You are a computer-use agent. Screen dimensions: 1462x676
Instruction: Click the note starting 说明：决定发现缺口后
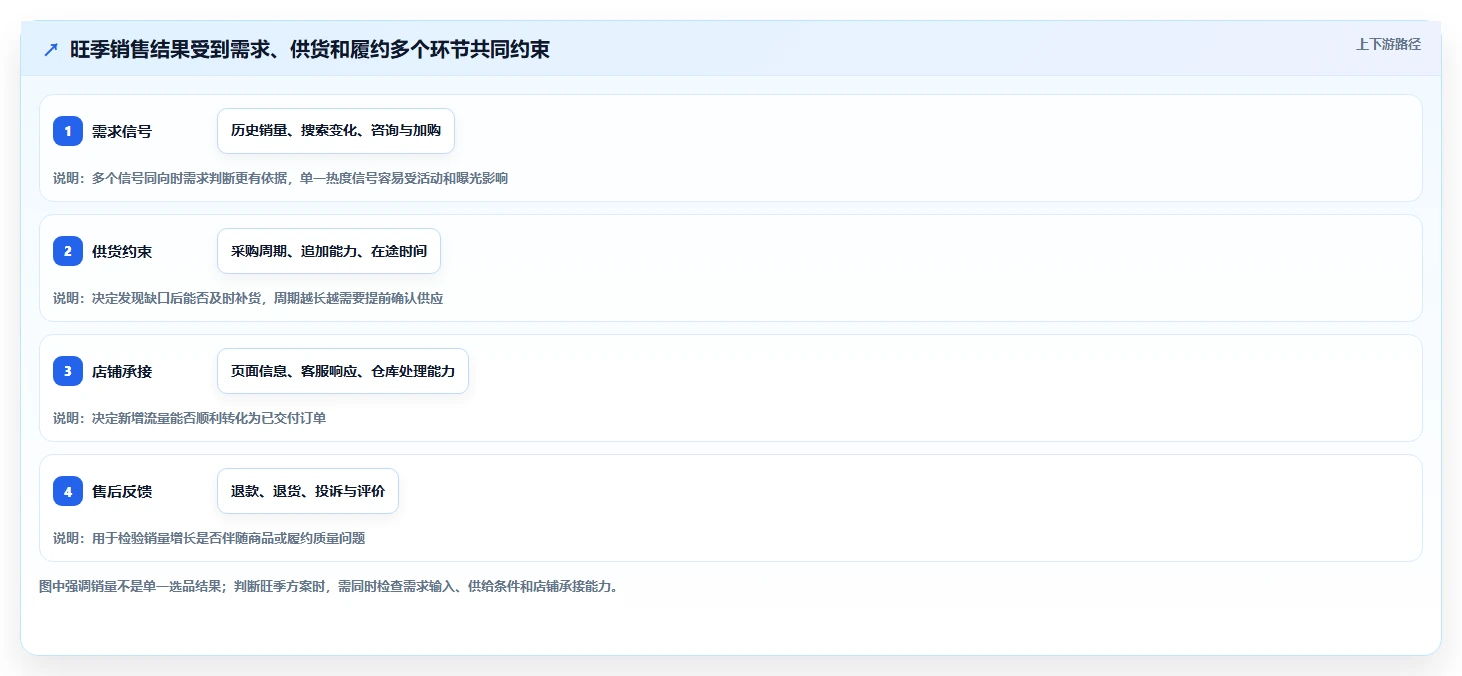click(x=248, y=298)
